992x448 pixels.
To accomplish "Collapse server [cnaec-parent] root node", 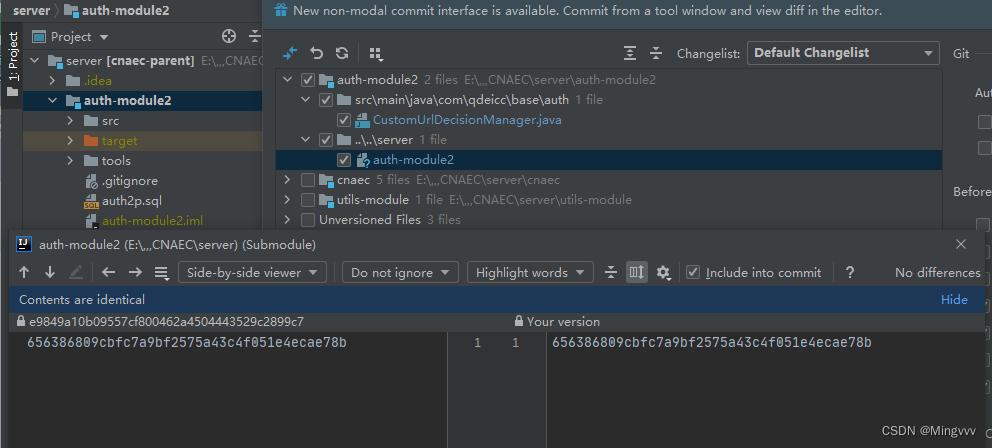I will (x=35, y=61).
